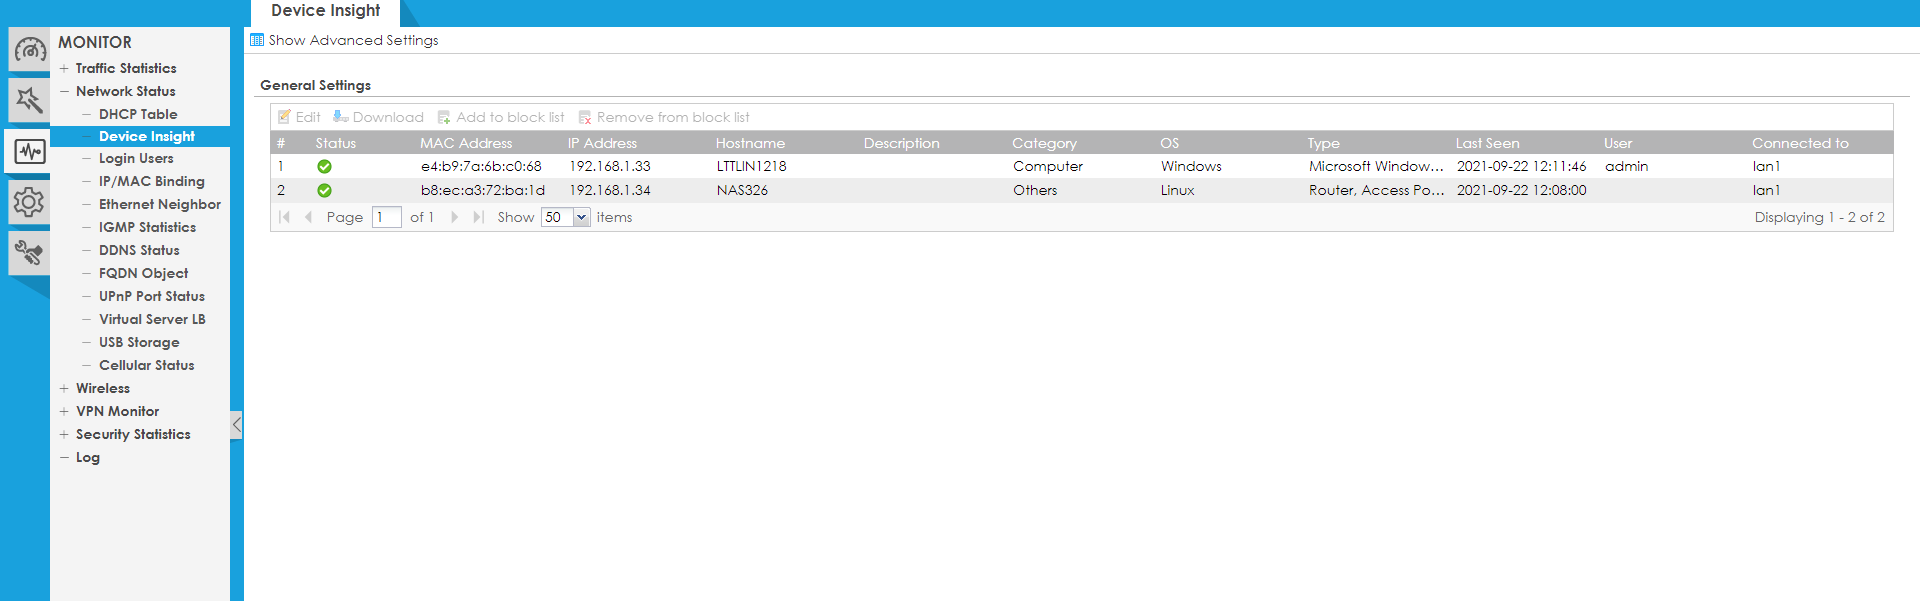The image size is (1920, 601).
Task: Sort by OS column header
Action: tap(1169, 143)
